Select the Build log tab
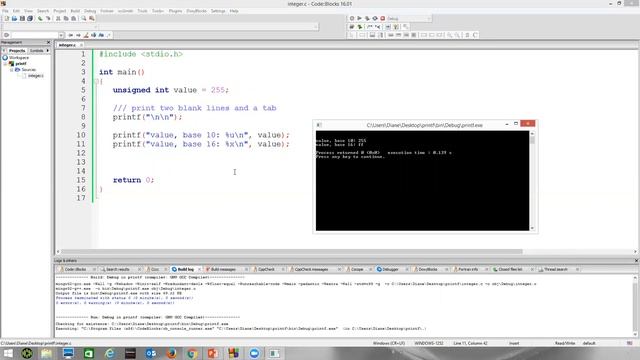 click(x=185, y=269)
